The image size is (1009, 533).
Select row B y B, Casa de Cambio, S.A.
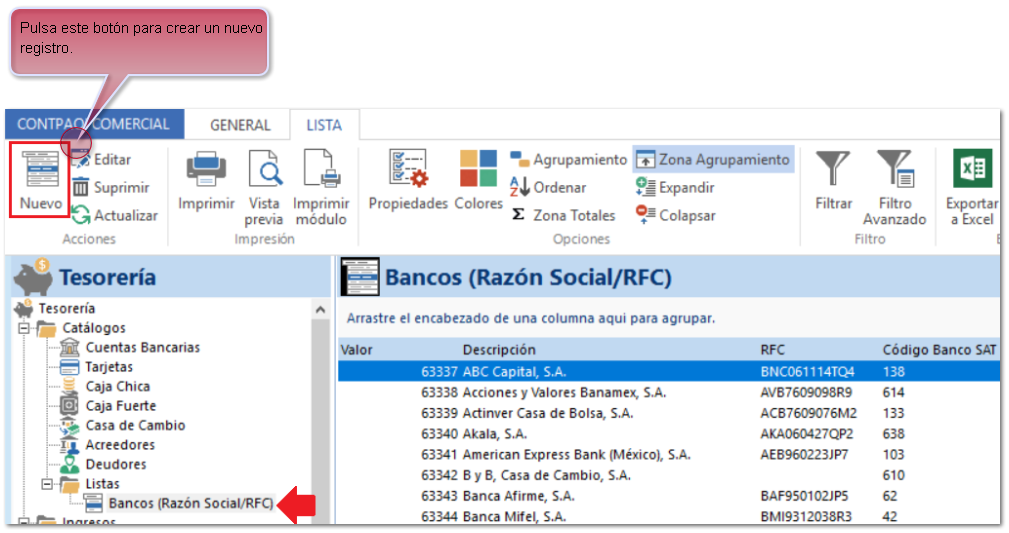[669, 475]
